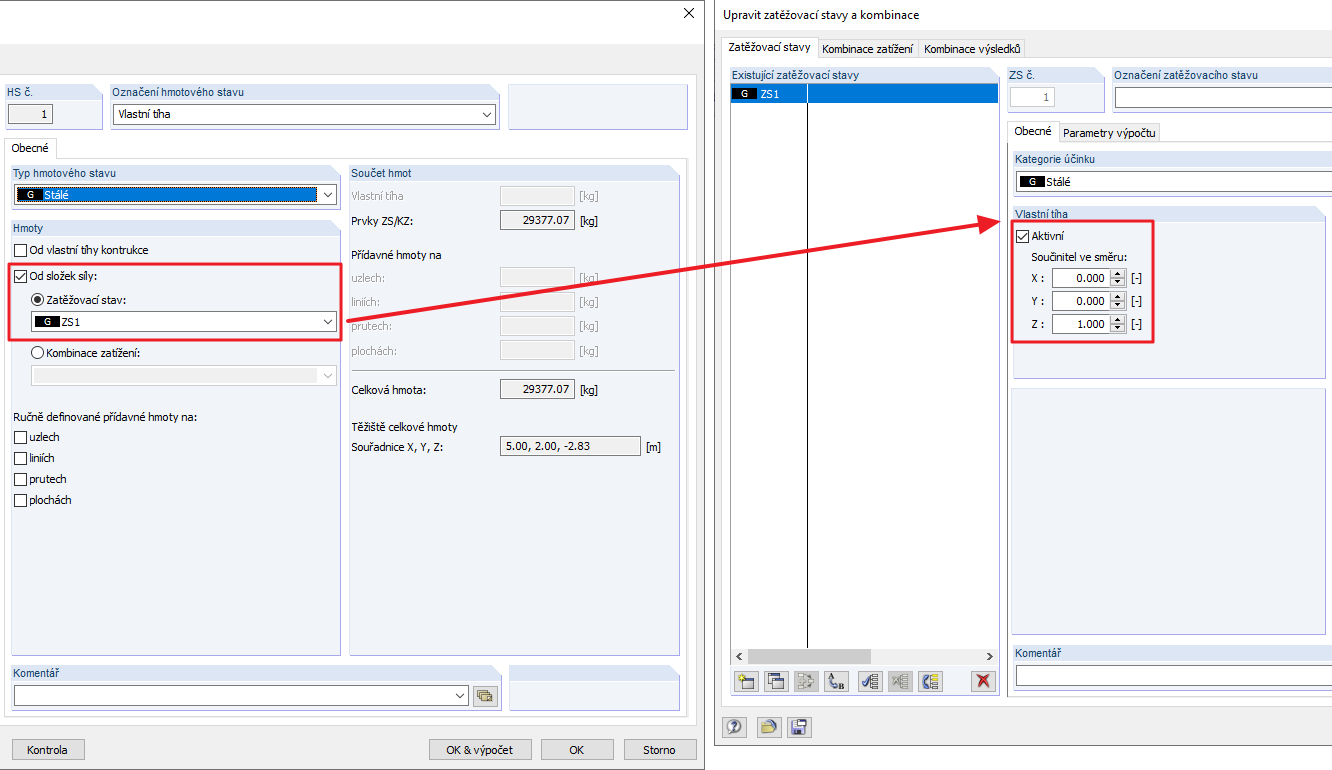
Task: Click the comment library icon beside Komentář
Action: (x=486, y=695)
